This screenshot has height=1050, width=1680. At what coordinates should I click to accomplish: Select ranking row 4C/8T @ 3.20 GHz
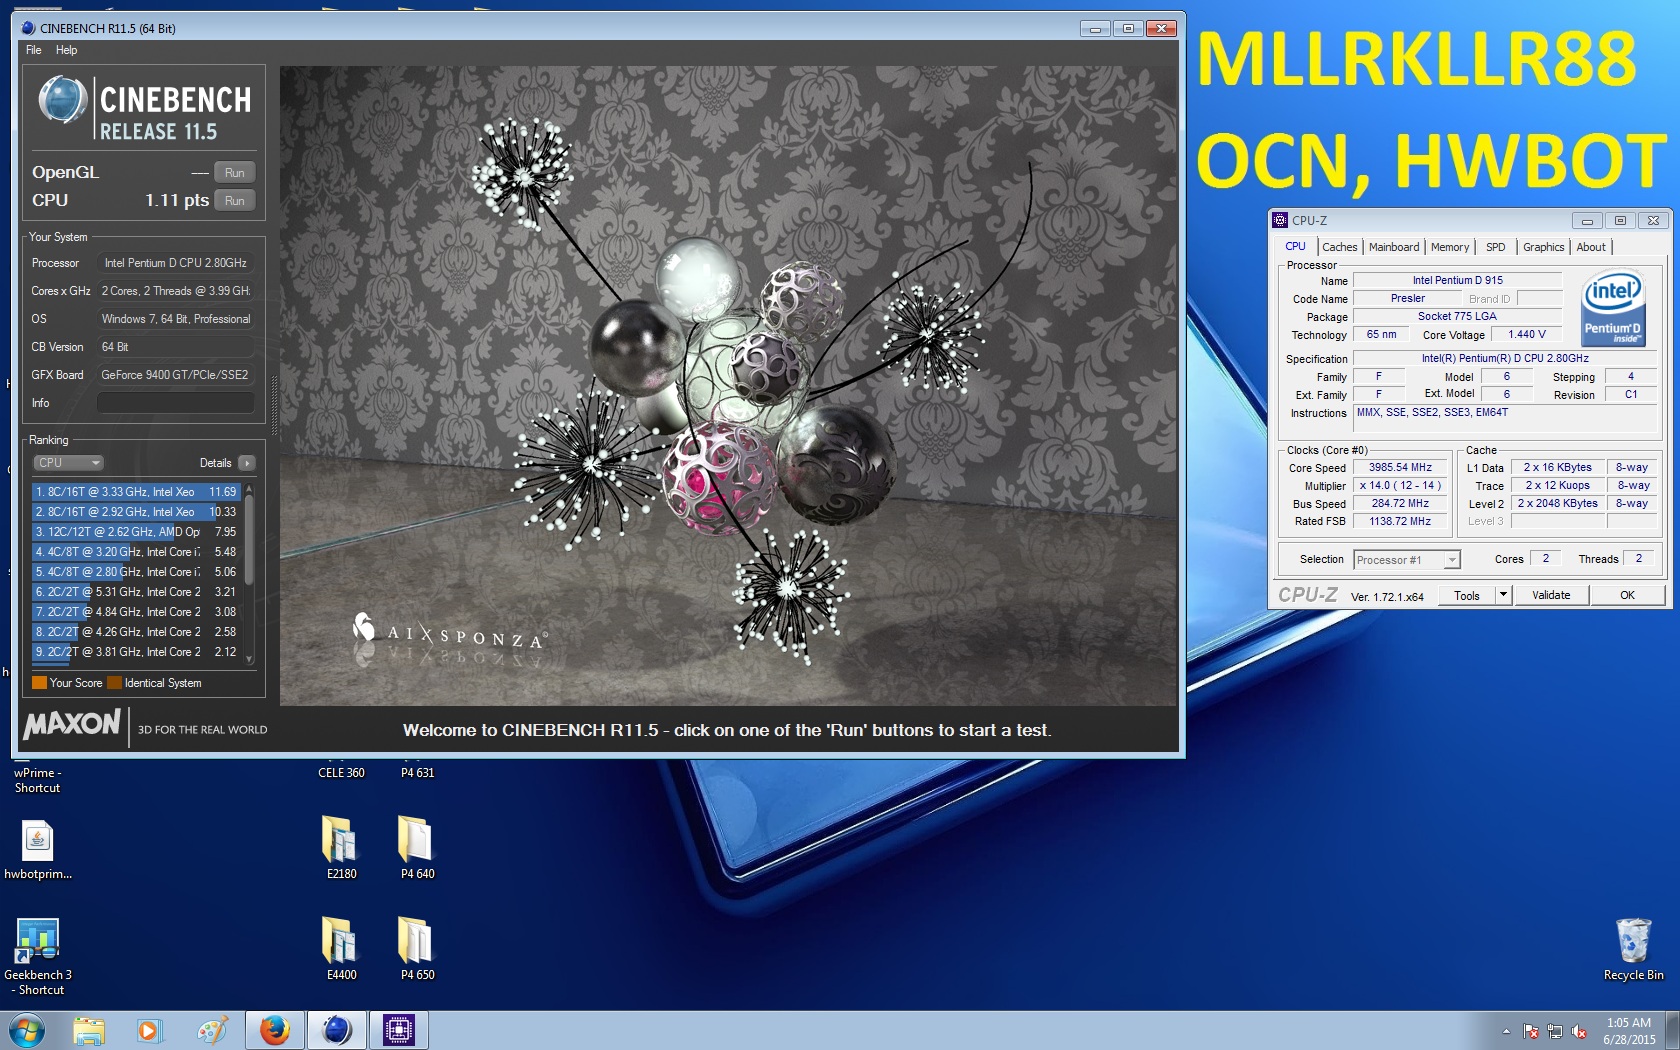136,552
